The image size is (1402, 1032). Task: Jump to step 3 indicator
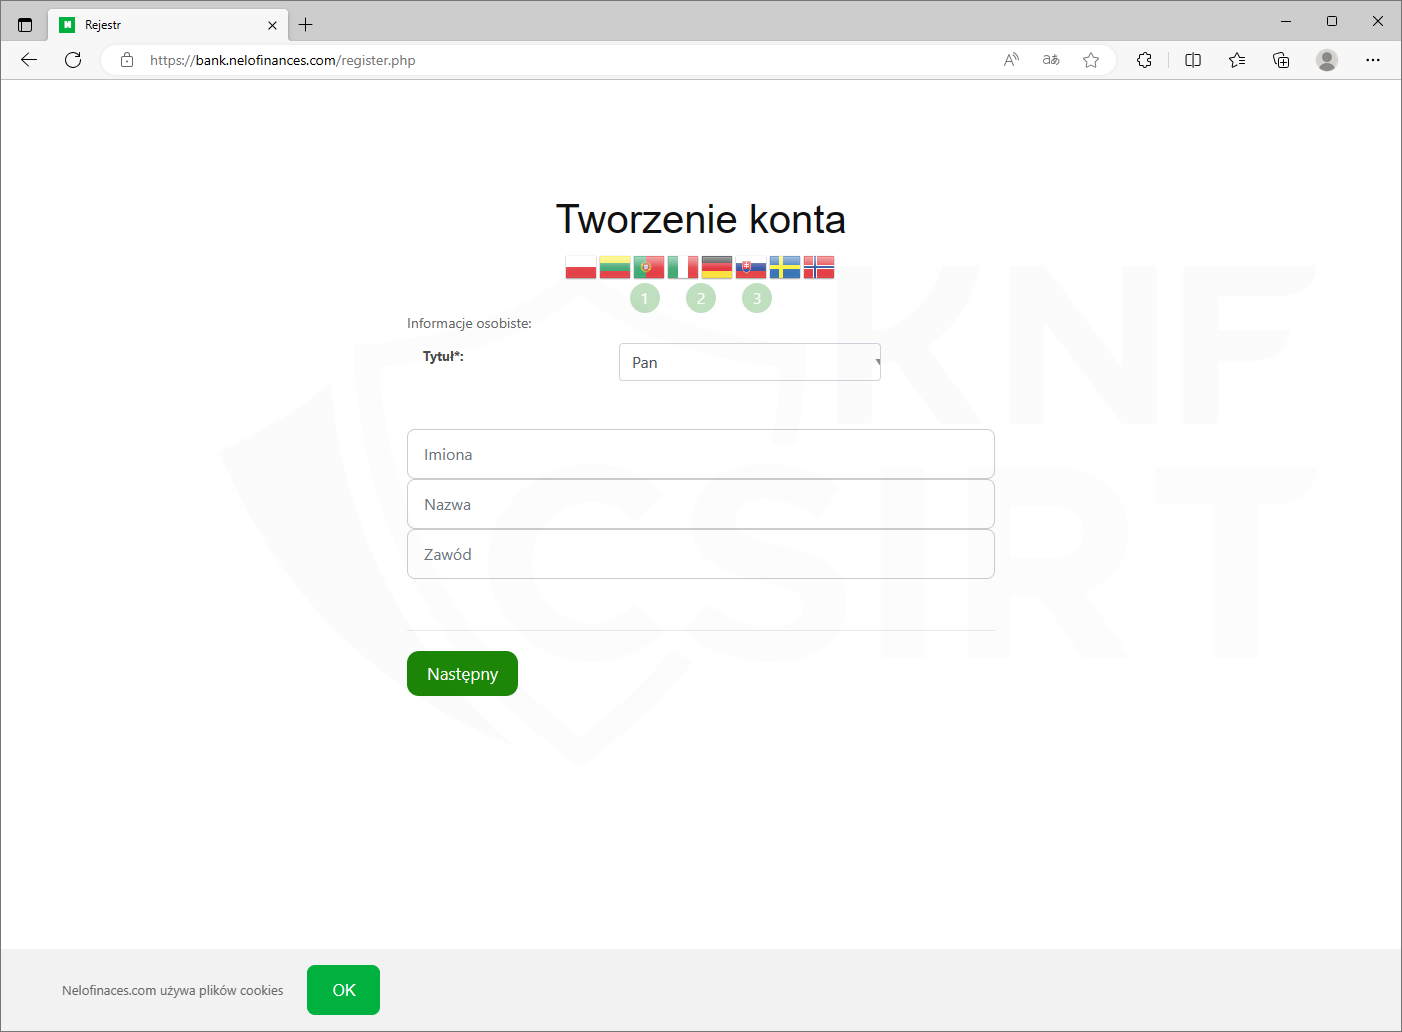point(757,298)
